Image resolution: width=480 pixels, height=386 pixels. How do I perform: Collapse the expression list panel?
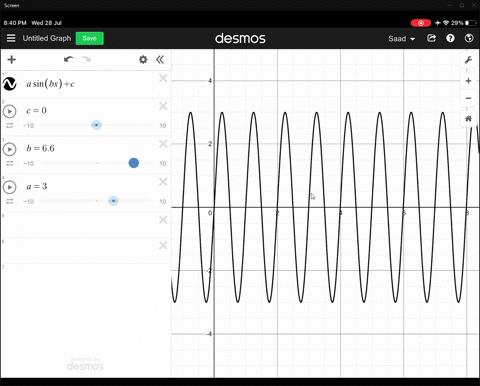(160, 60)
